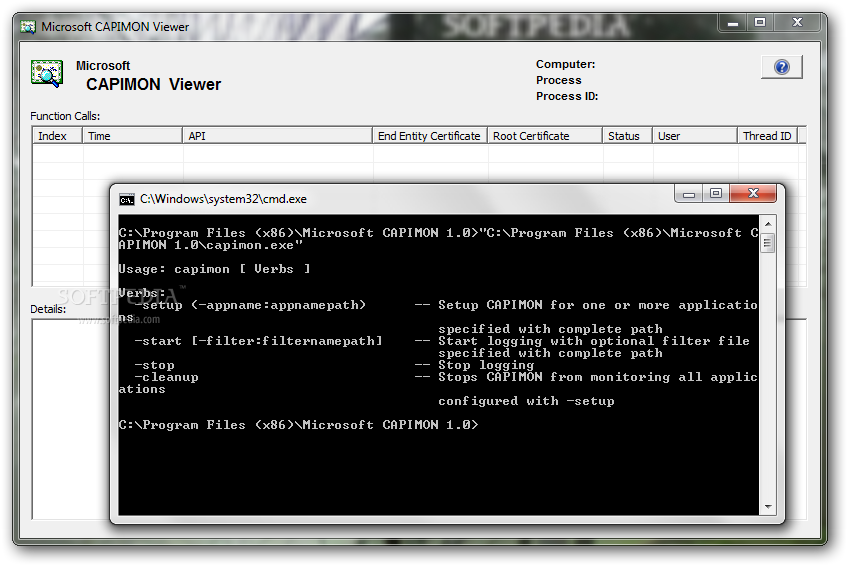Sort by Root Certificate column header
Screen dimensions: 848x566
[x=545, y=136]
